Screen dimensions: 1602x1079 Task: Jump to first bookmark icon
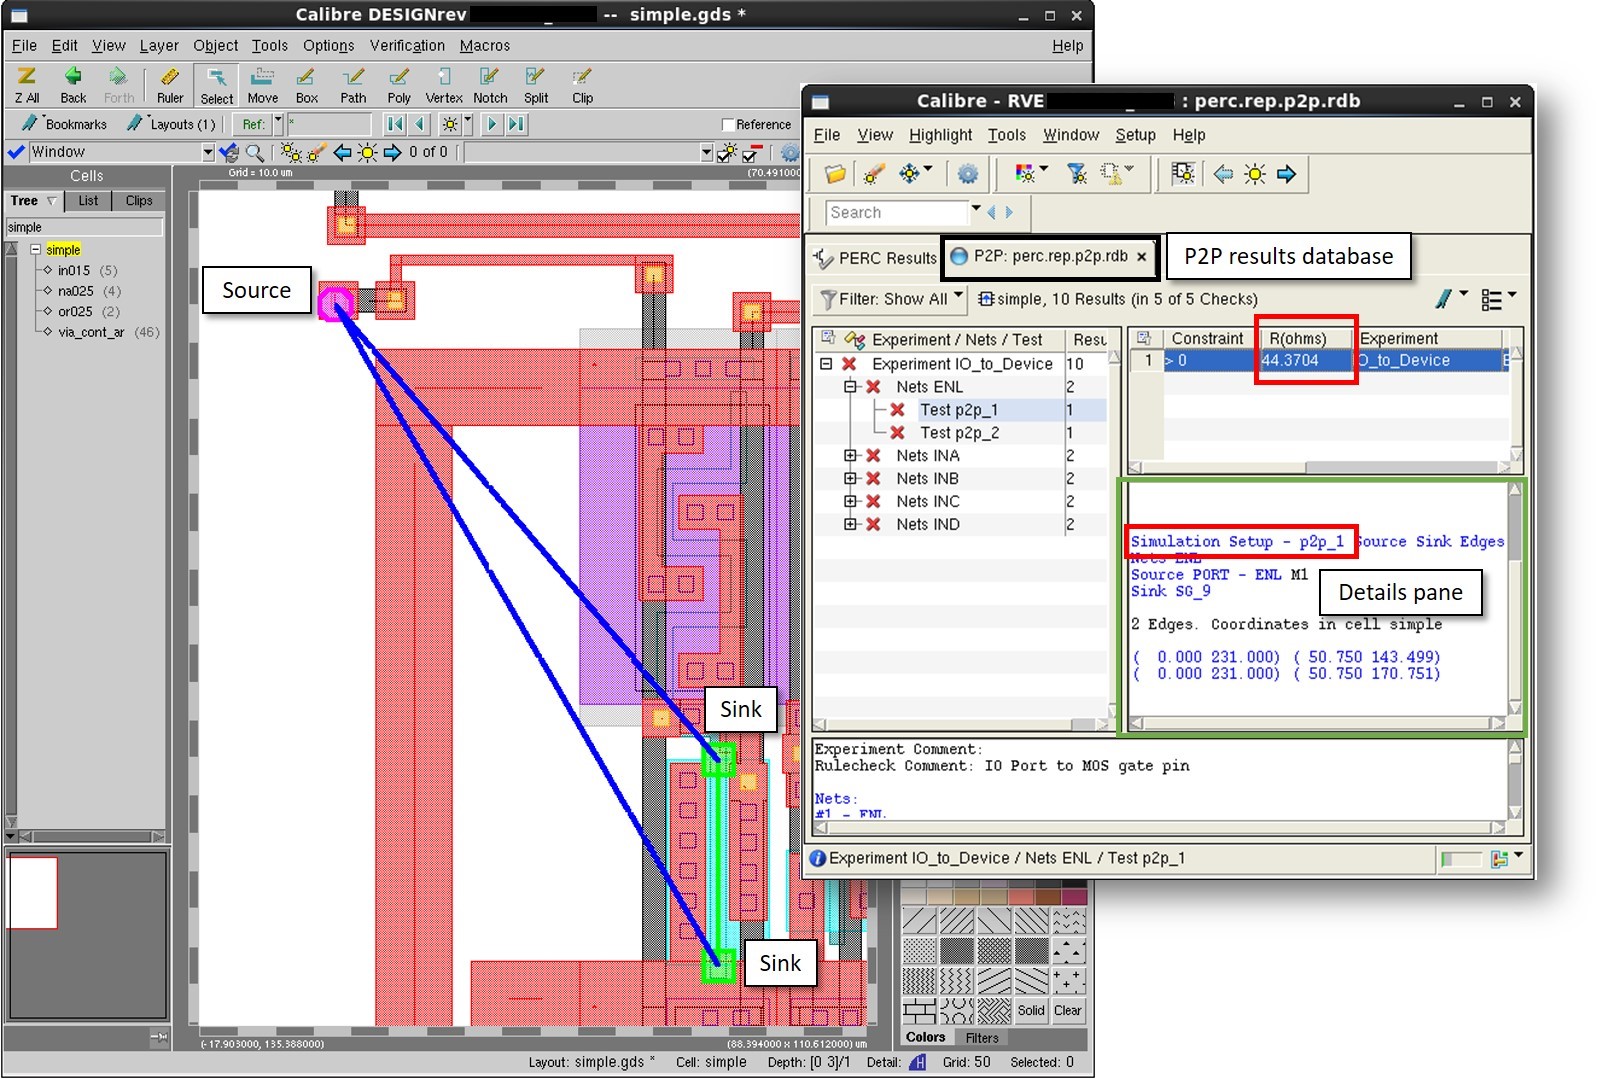point(396,124)
